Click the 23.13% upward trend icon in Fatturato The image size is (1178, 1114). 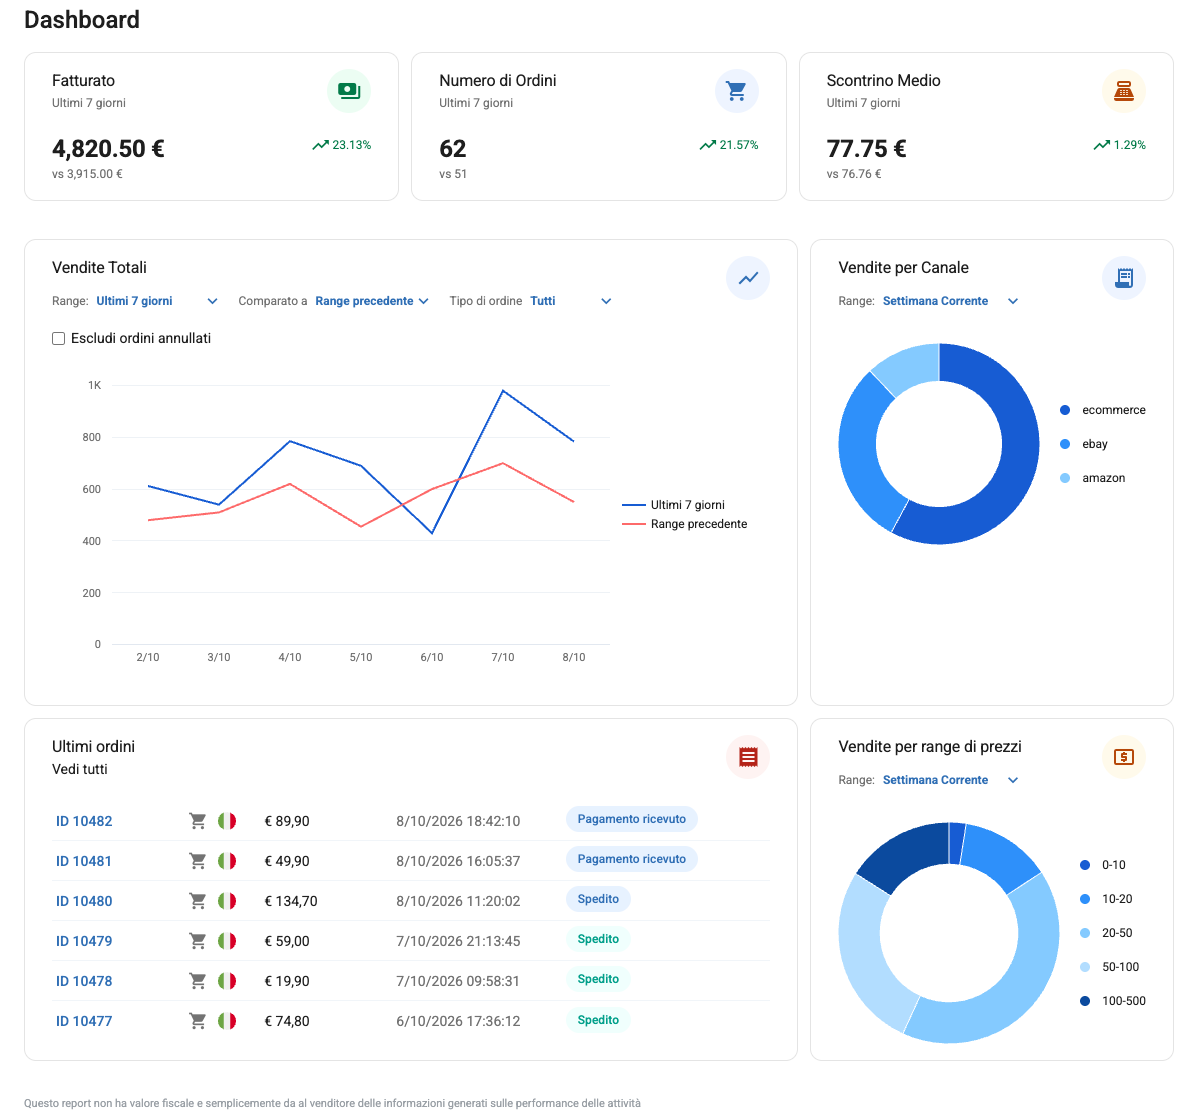click(321, 145)
